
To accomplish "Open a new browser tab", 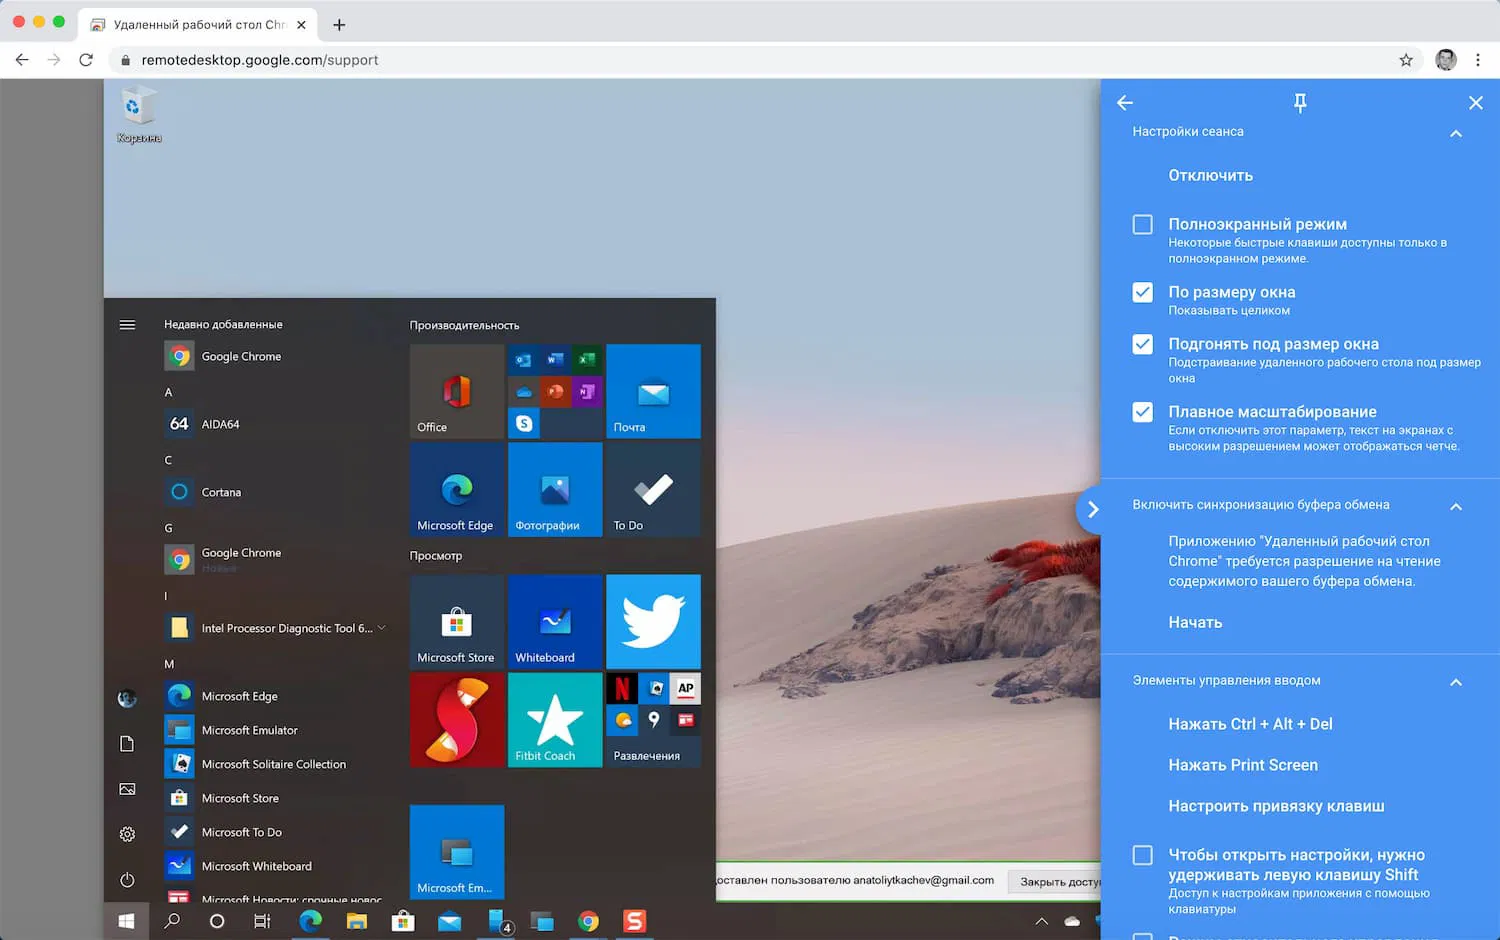I will (x=339, y=24).
